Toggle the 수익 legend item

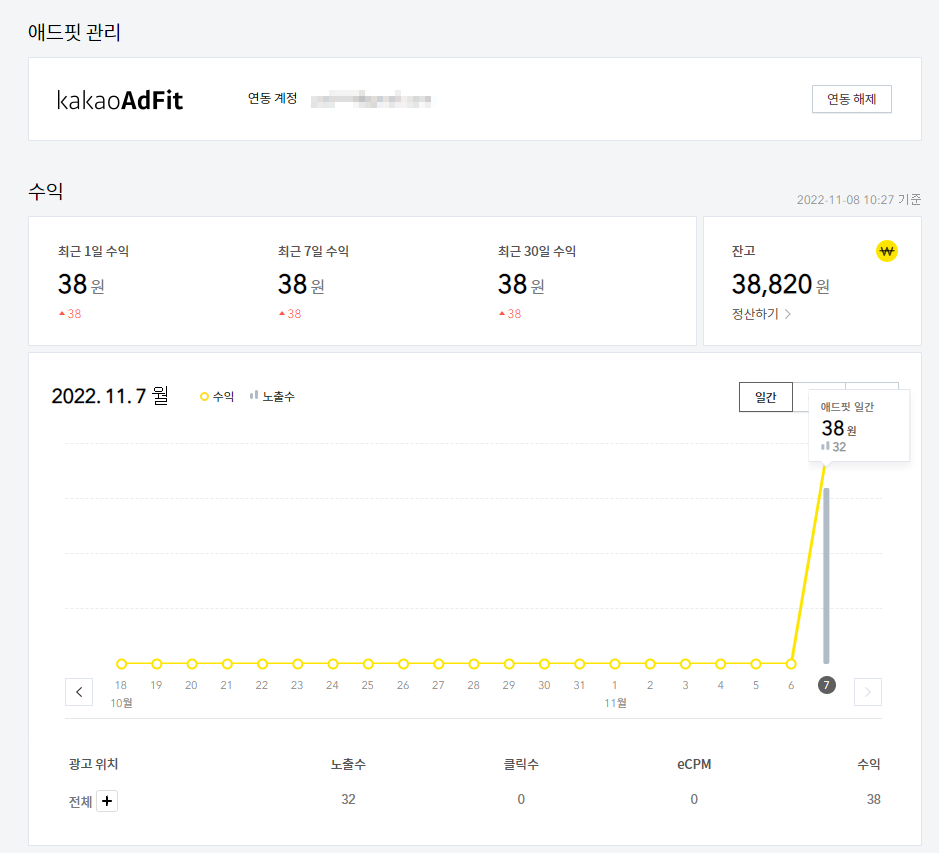(x=217, y=397)
